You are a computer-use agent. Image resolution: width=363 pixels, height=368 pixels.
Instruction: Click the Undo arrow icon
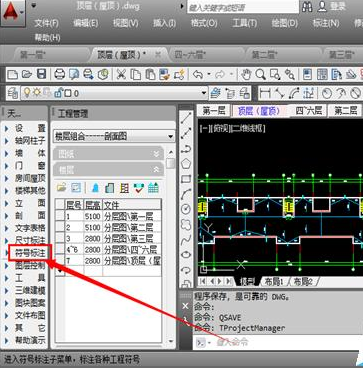click(x=198, y=74)
